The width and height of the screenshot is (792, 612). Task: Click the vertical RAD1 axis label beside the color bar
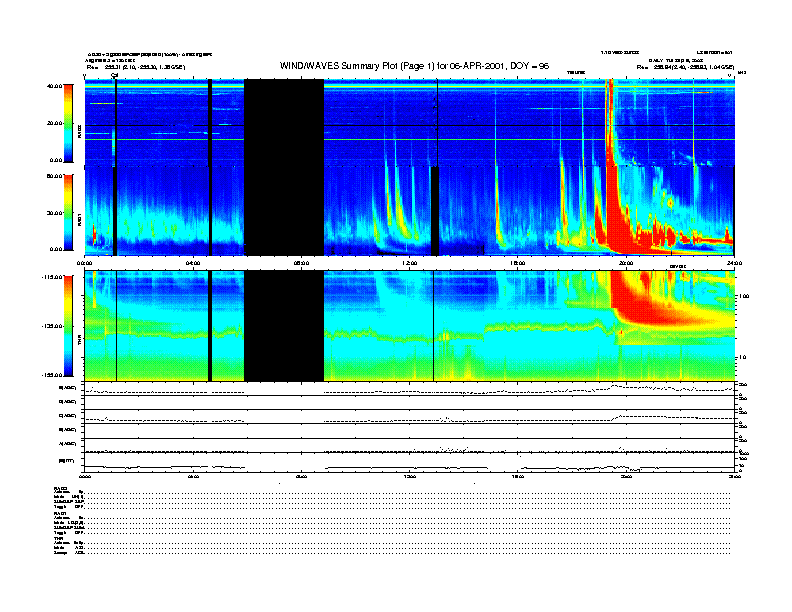point(79,220)
